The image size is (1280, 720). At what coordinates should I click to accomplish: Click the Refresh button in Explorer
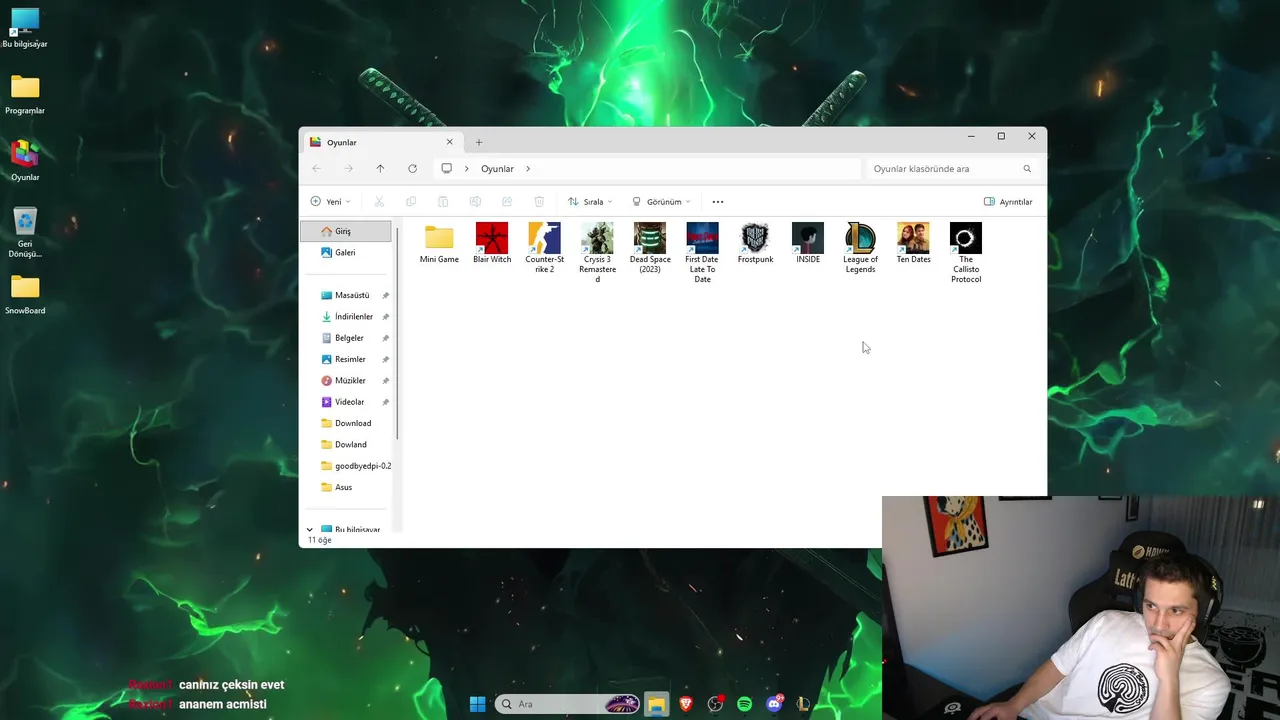(412, 168)
